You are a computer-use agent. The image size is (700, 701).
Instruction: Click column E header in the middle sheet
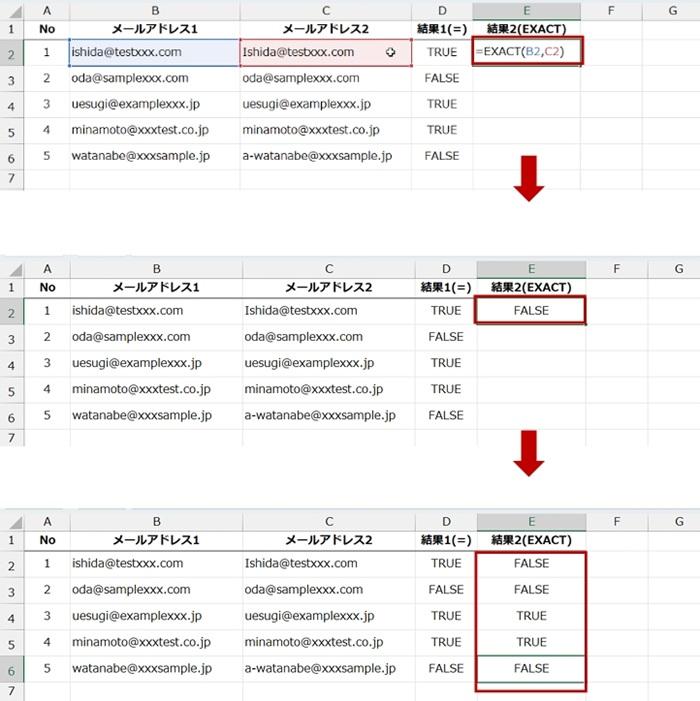pos(530,268)
